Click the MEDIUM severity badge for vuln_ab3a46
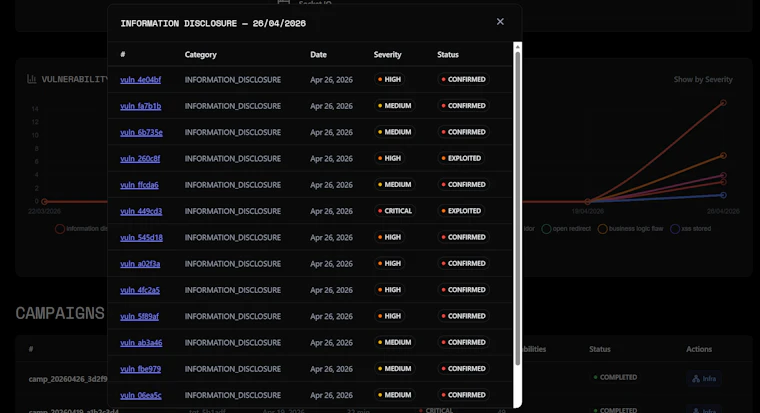Screen dimensions: 760x413 pos(395,342)
